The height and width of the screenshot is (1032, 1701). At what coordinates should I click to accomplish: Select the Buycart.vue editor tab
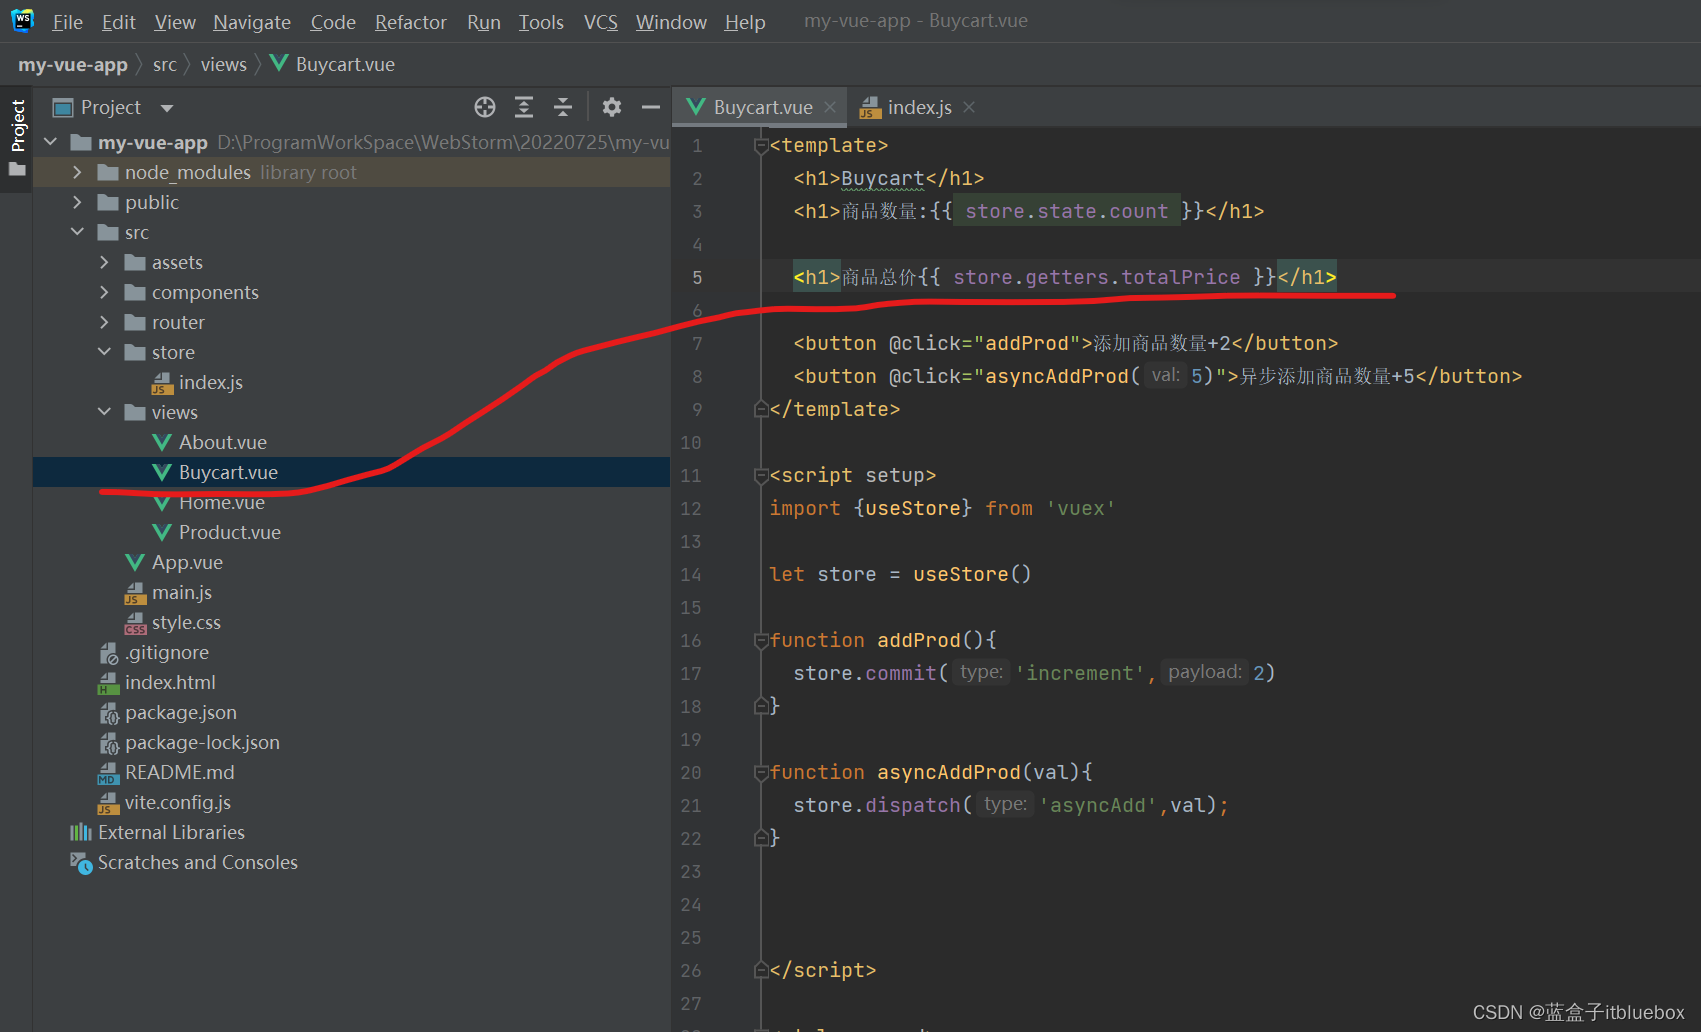click(760, 107)
